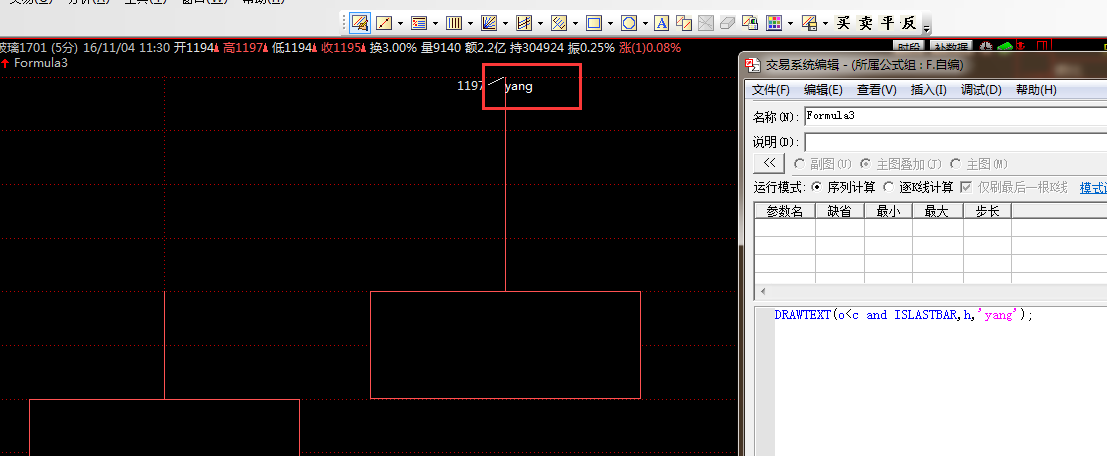
Task: Select the rectangle drawing tool
Action: click(x=594, y=22)
